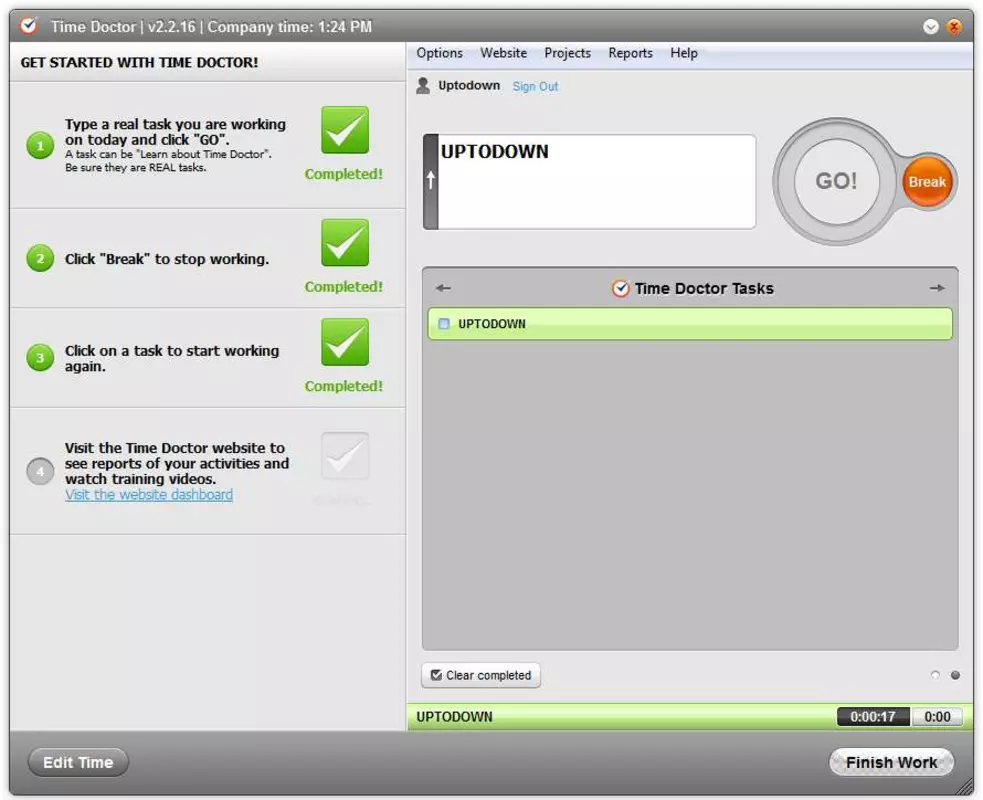Open the Options menu
This screenshot has height=800, width=983.
[439, 53]
